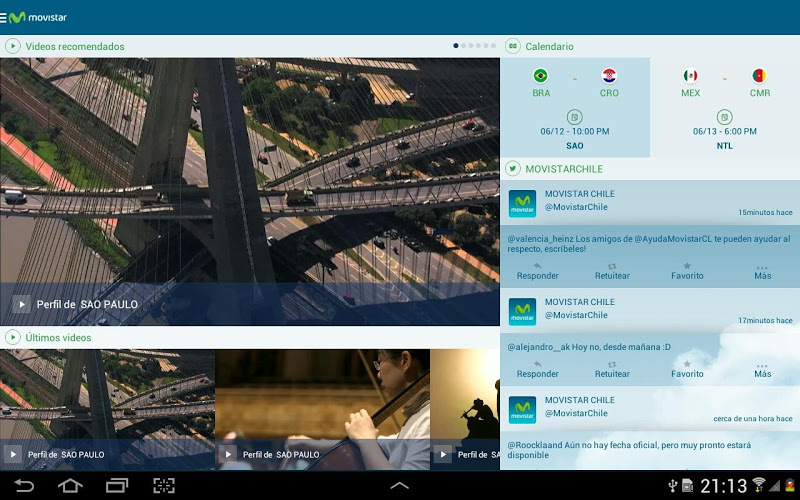The height and width of the screenshot is (500, 800).
Task: Open Más options on @valencia_heinz tweet
Action: point(763,271)
